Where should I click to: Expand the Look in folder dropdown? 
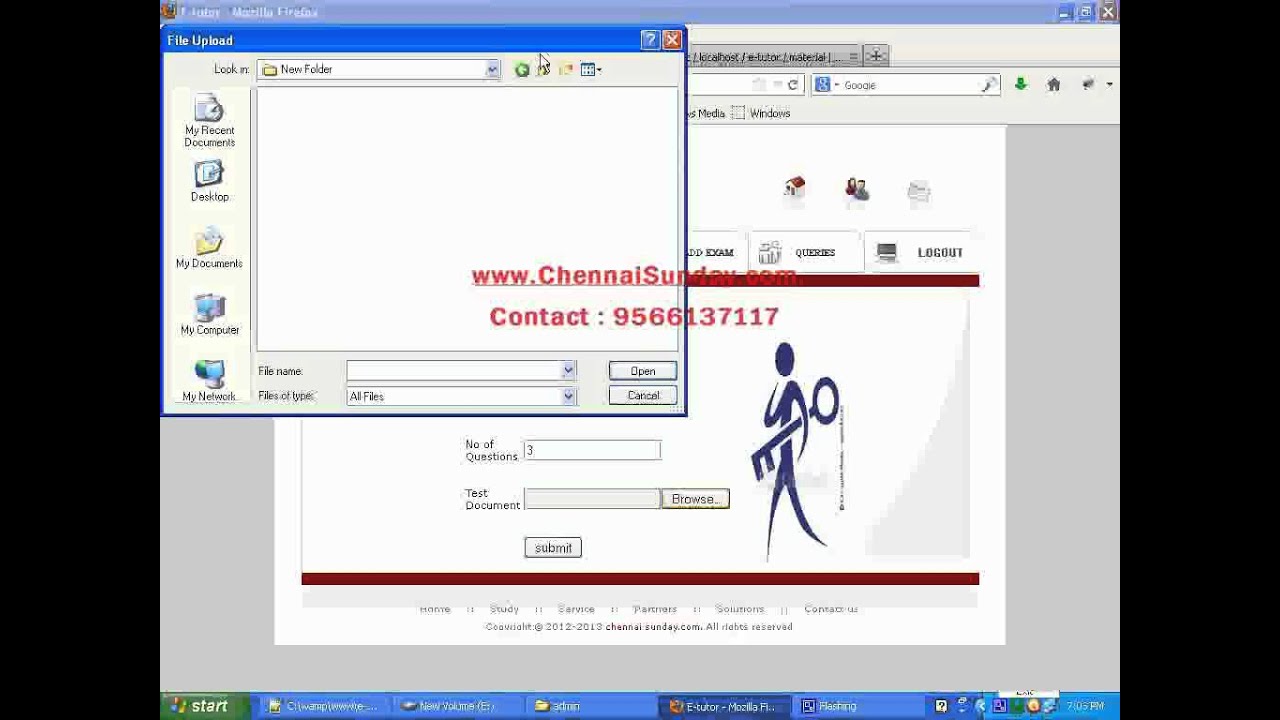click(x=492, y=69)
